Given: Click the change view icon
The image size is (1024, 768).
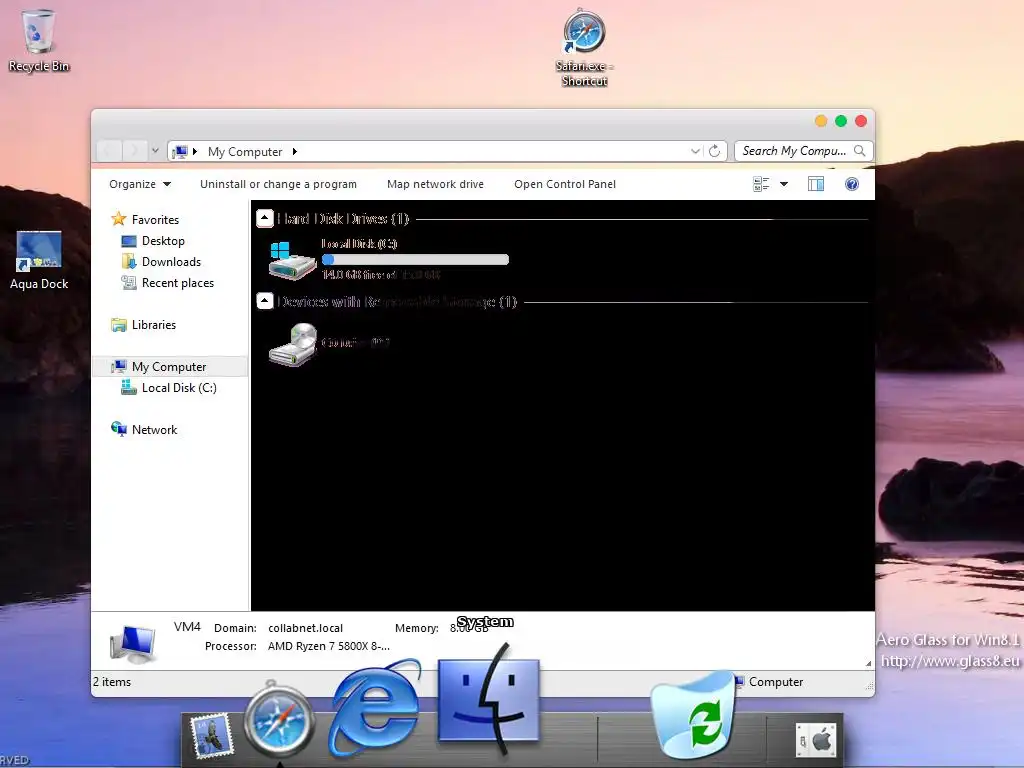Looking at the screenshot, I should 761,184.
